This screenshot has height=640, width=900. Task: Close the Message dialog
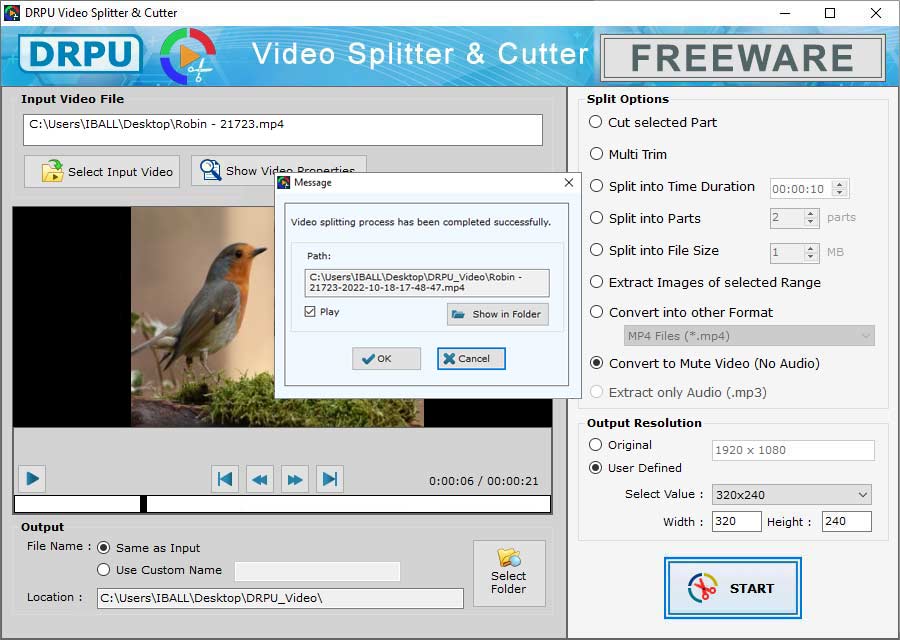(x=569, y=183)
